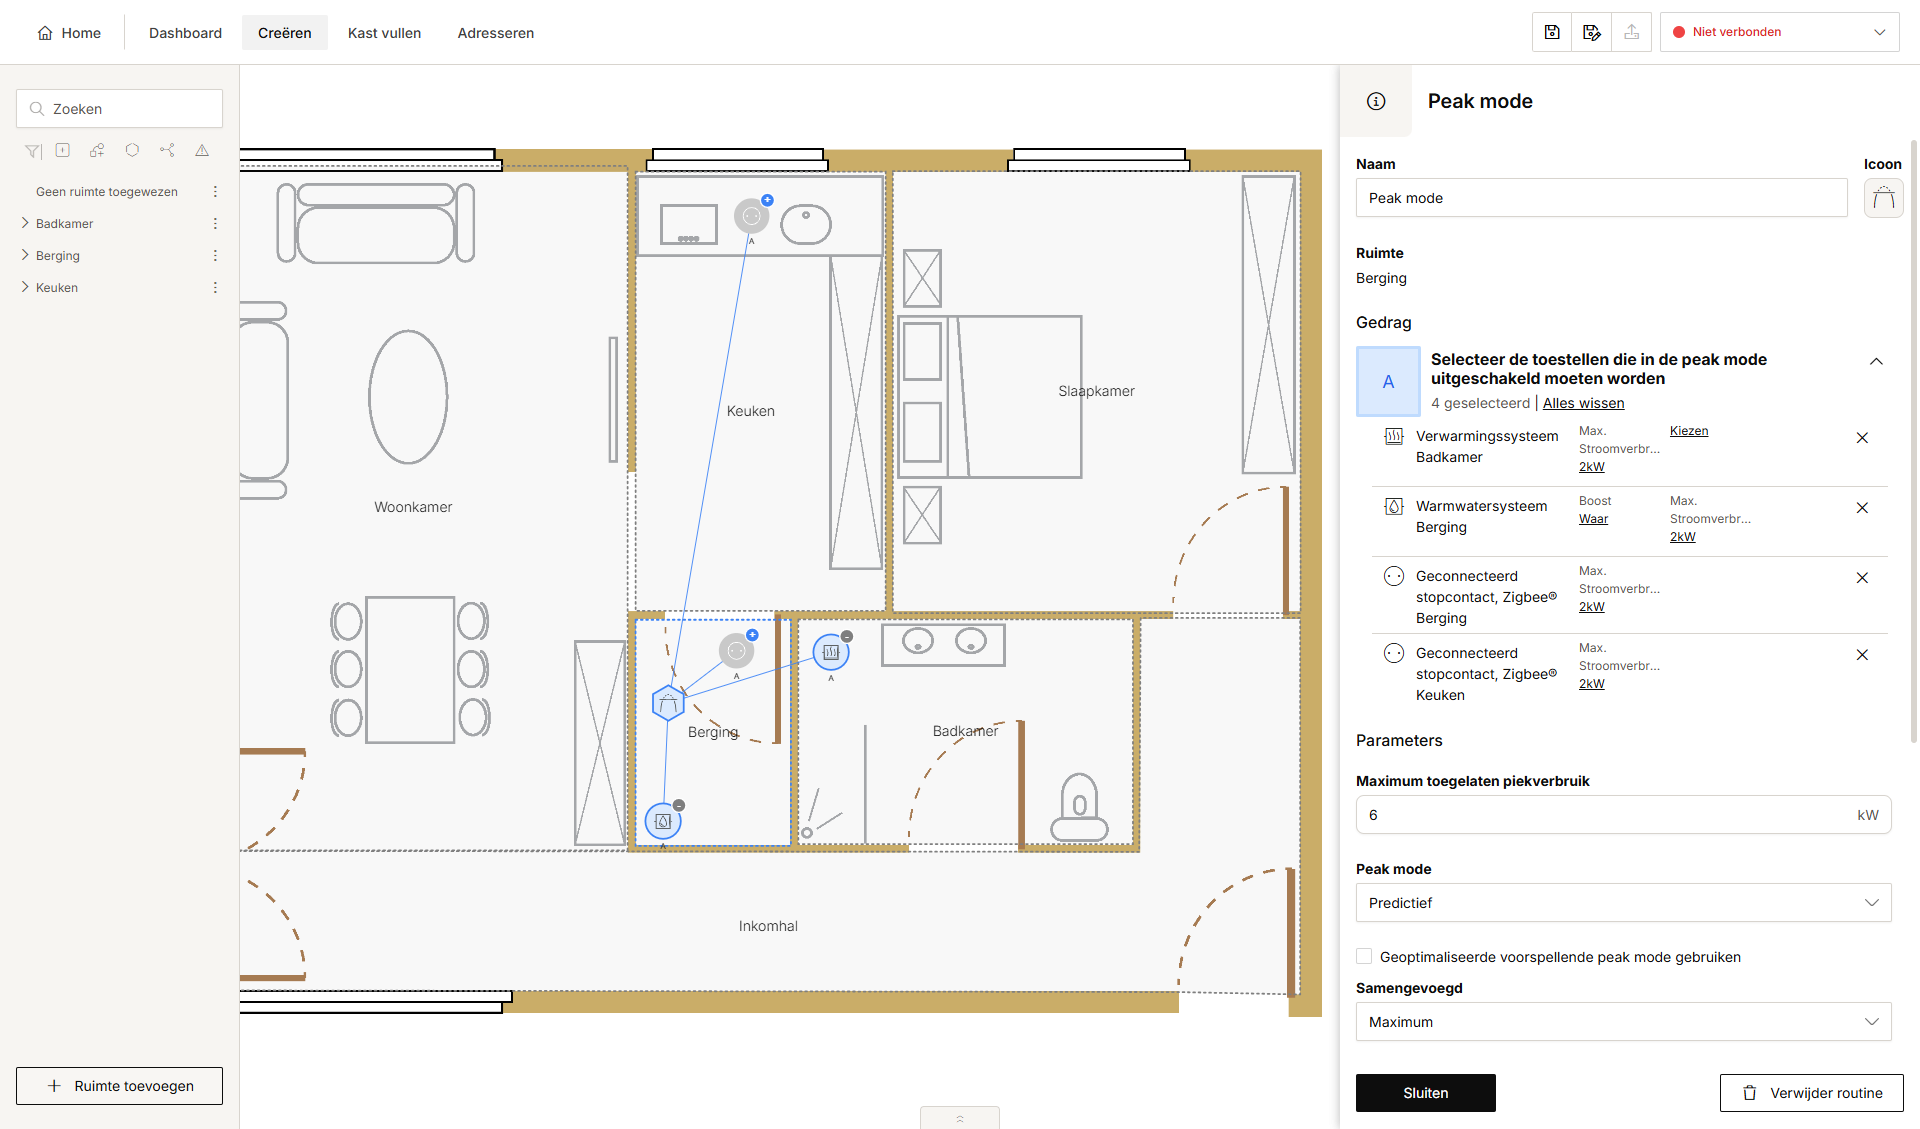
Task: Select the Peak mode hexagon on the floorplan
Action: tap(668, 703)
